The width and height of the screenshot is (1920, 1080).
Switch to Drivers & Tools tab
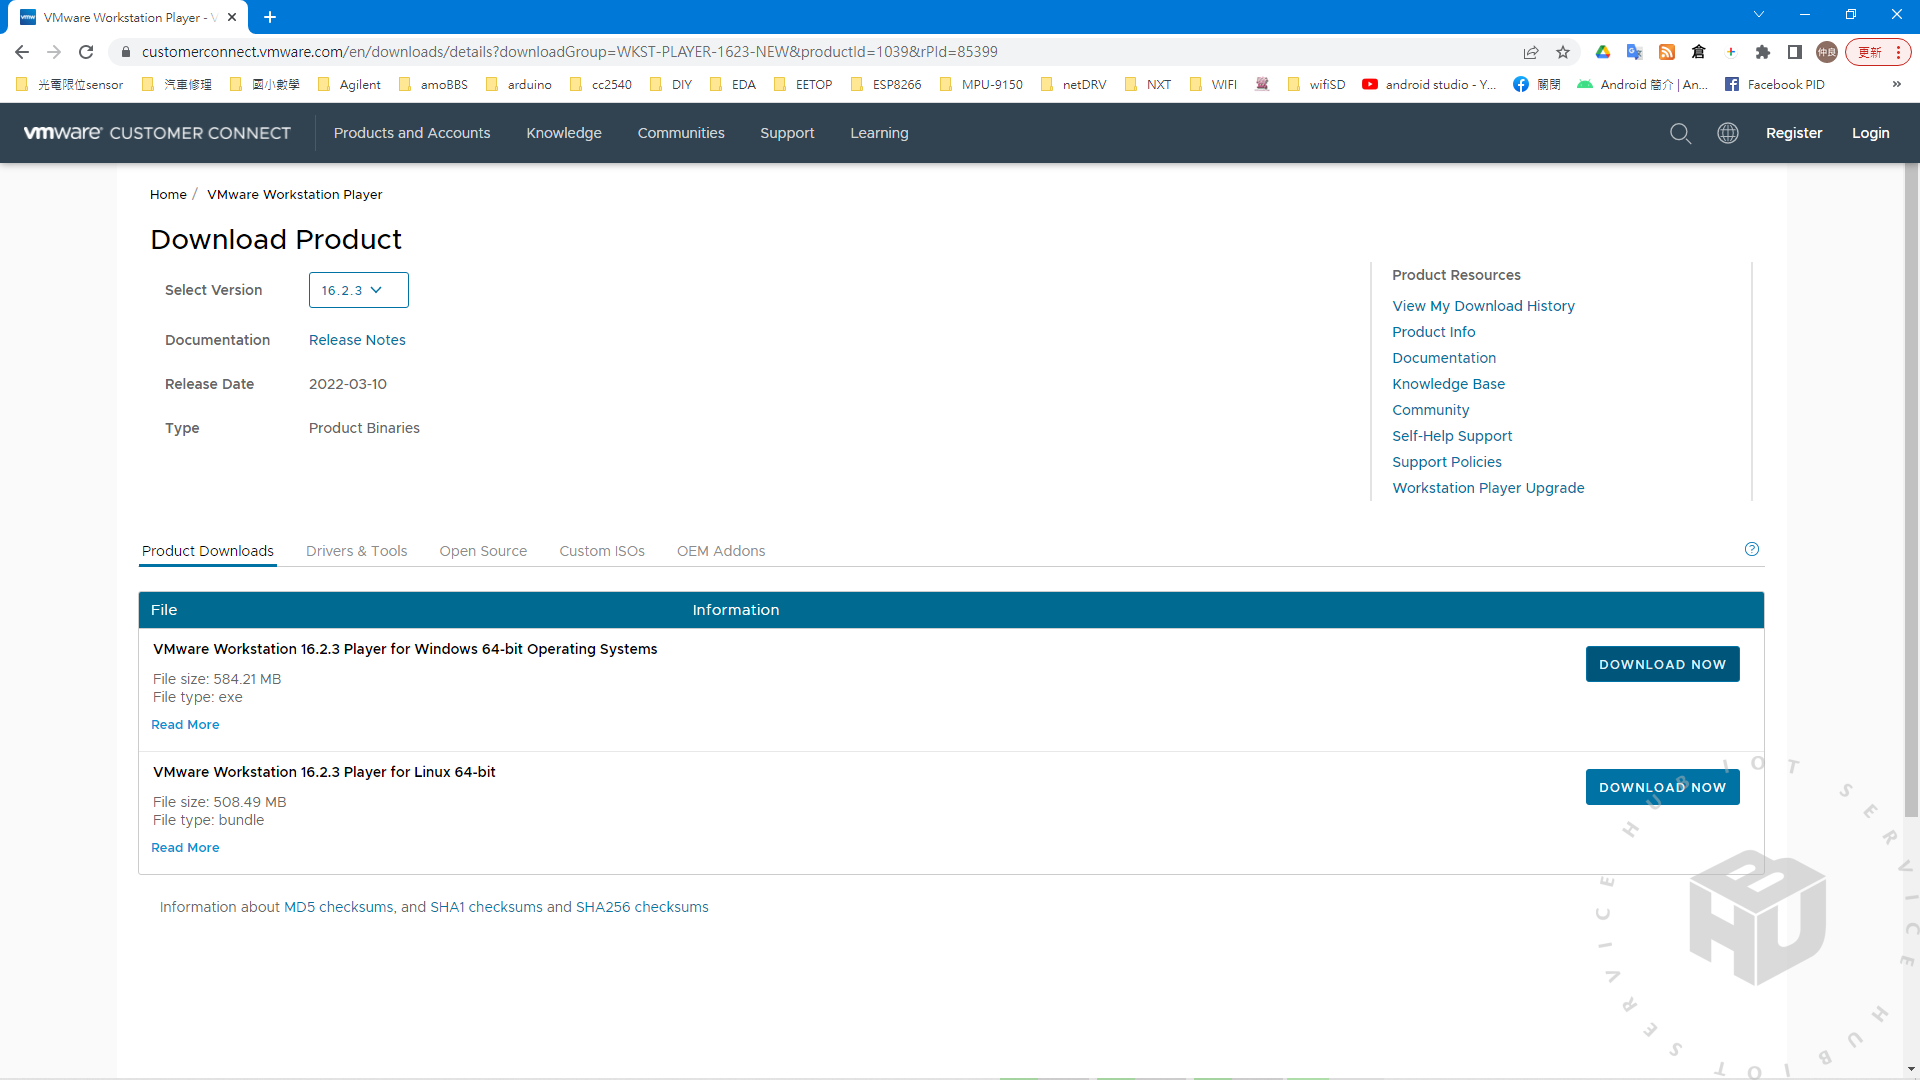[x=356, y=551]
